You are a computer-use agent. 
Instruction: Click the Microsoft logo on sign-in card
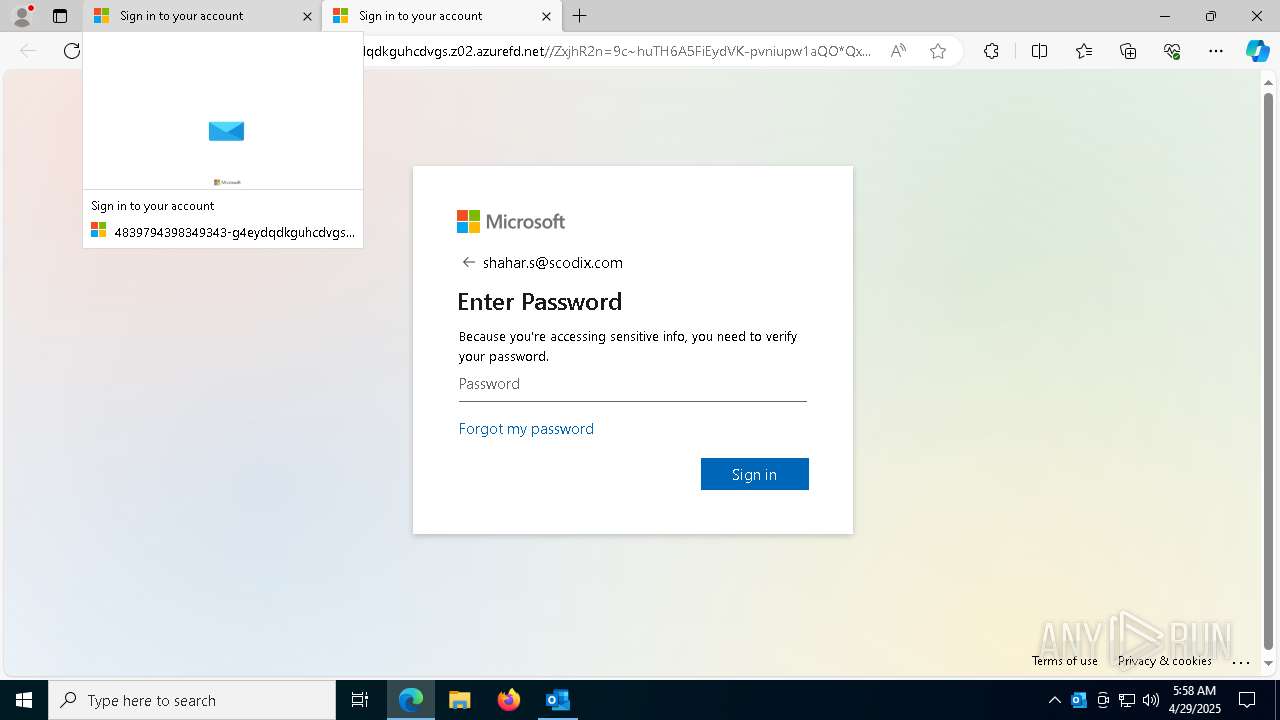[511, 221]
